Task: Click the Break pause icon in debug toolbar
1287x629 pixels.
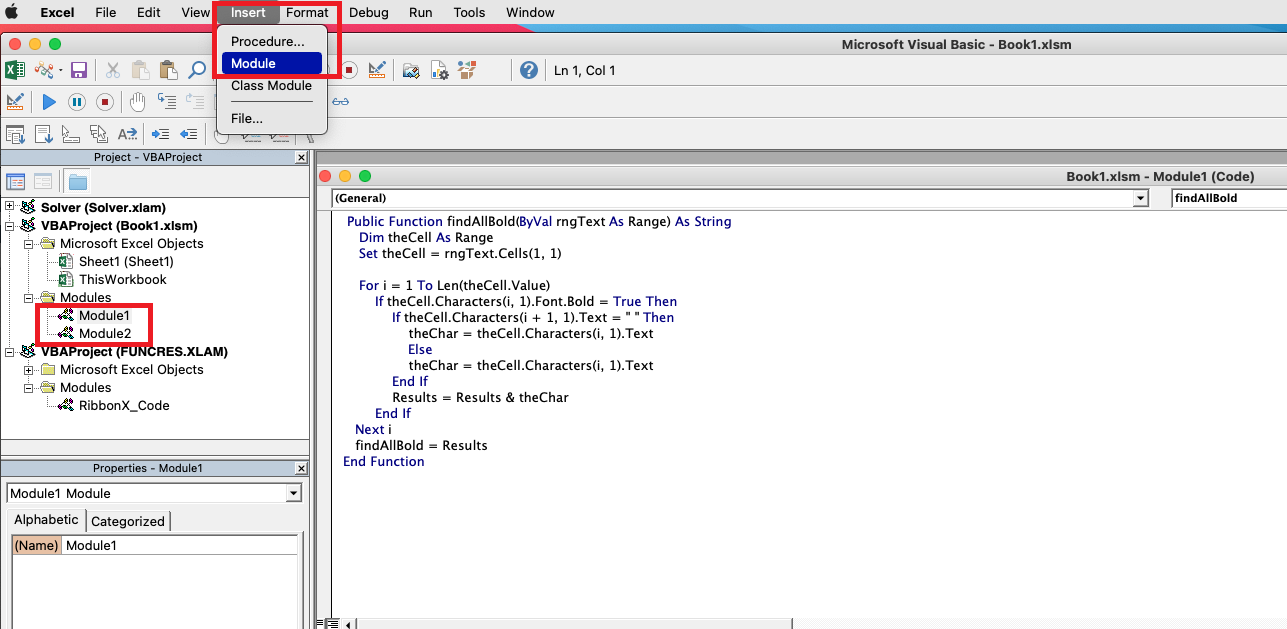Action: click(x=77, y=102)
